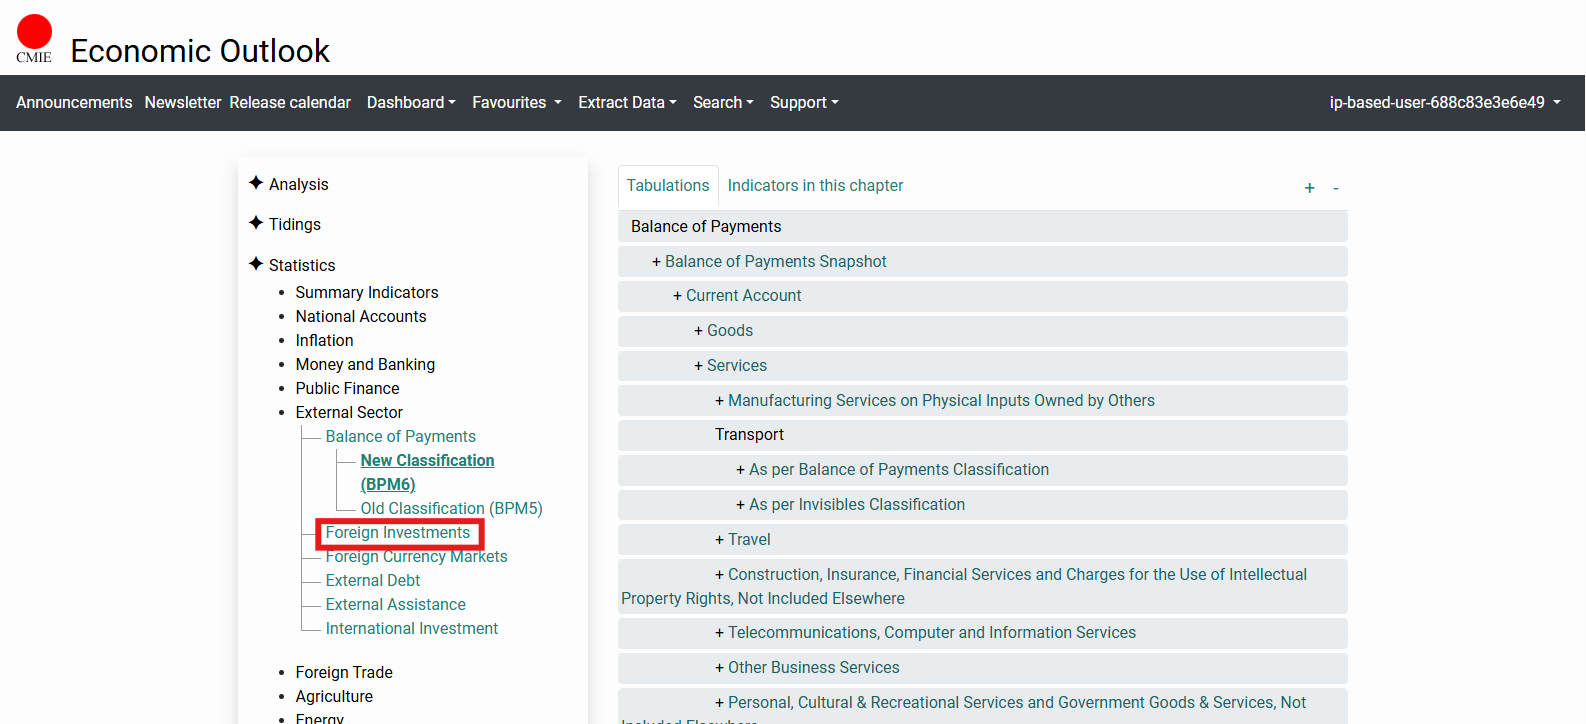Open the Dashboard dropdown menu
Image resolution: width=1586 pixels, height=724 pixels.
[411, 103]
